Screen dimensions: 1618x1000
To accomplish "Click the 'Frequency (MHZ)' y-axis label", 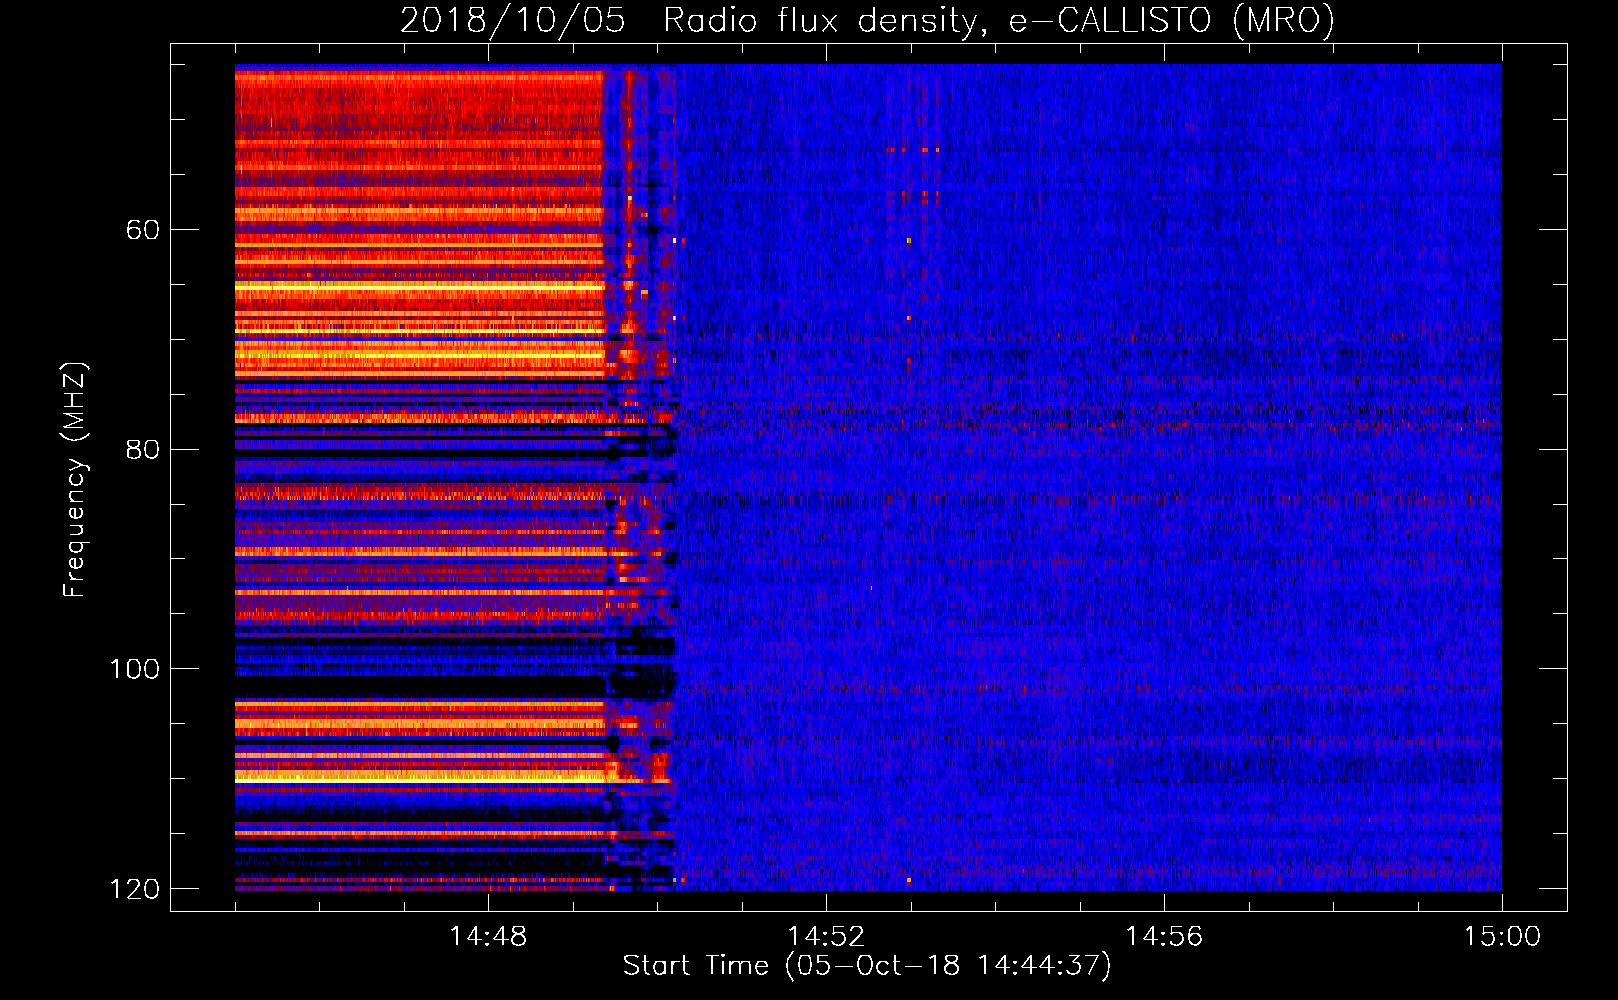I will pyautogui.click(x=76, y=479).
